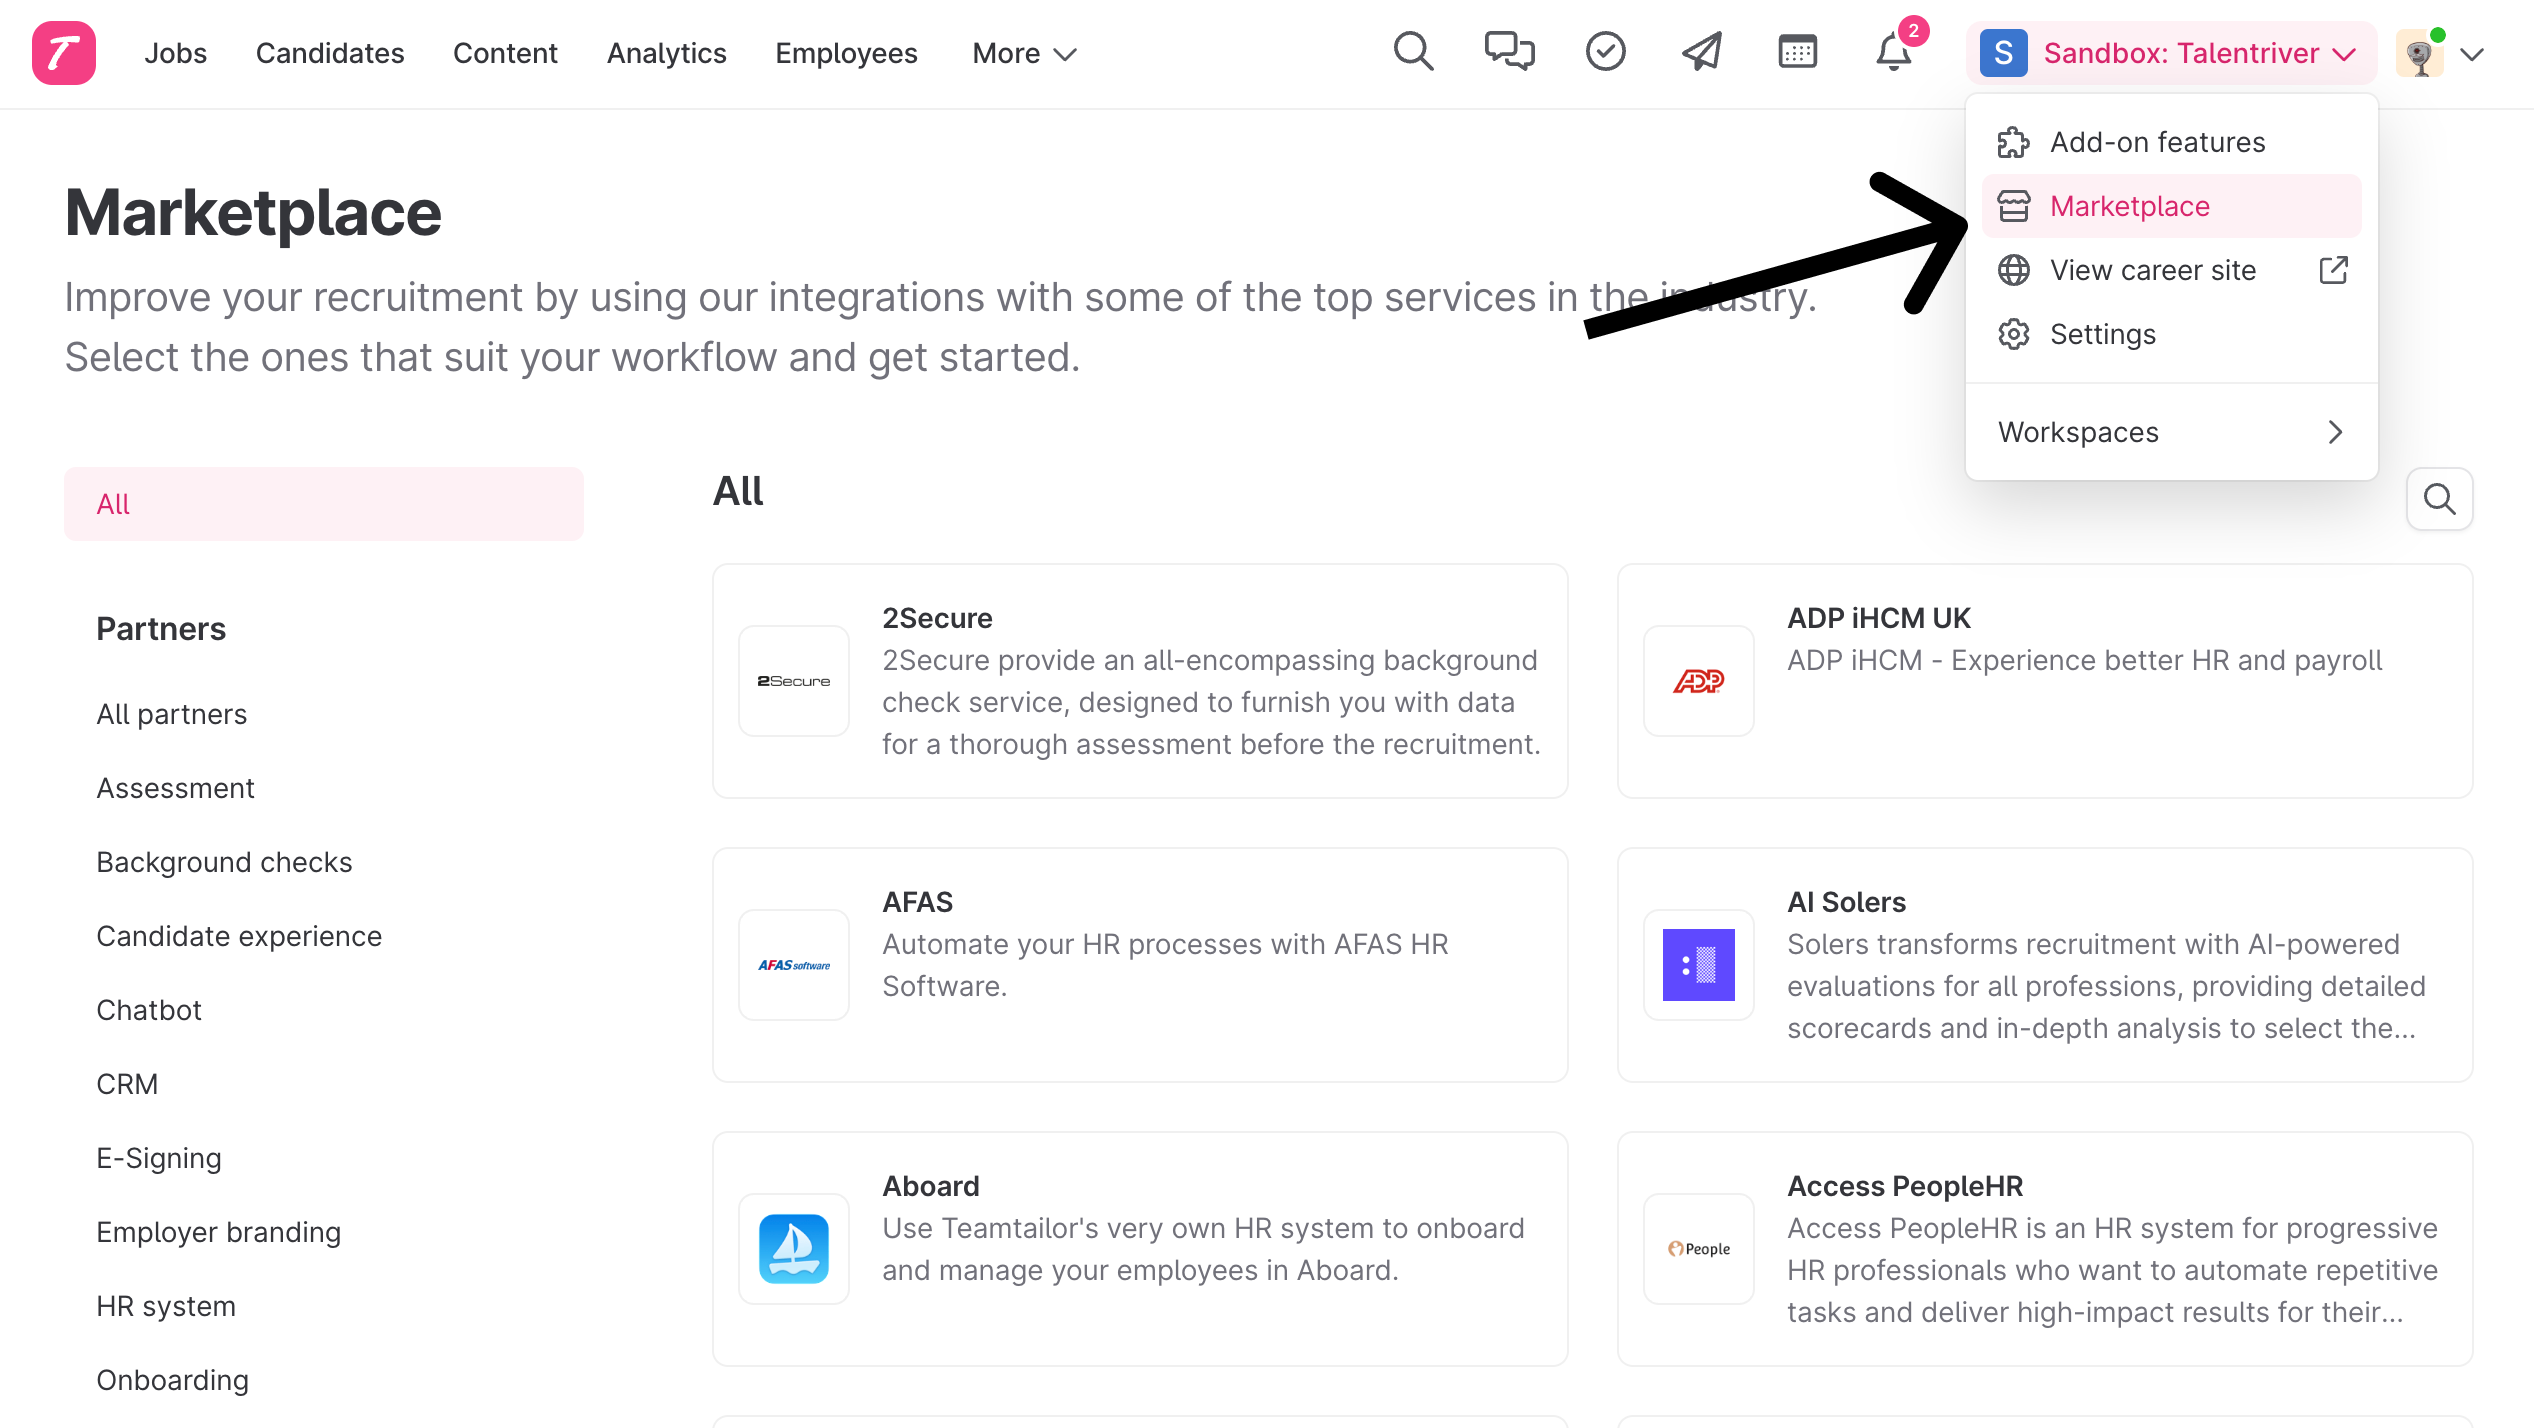Go to the Analytics navigation tab
This screenshot has width=2534, height=1428.
click(666, 53)
